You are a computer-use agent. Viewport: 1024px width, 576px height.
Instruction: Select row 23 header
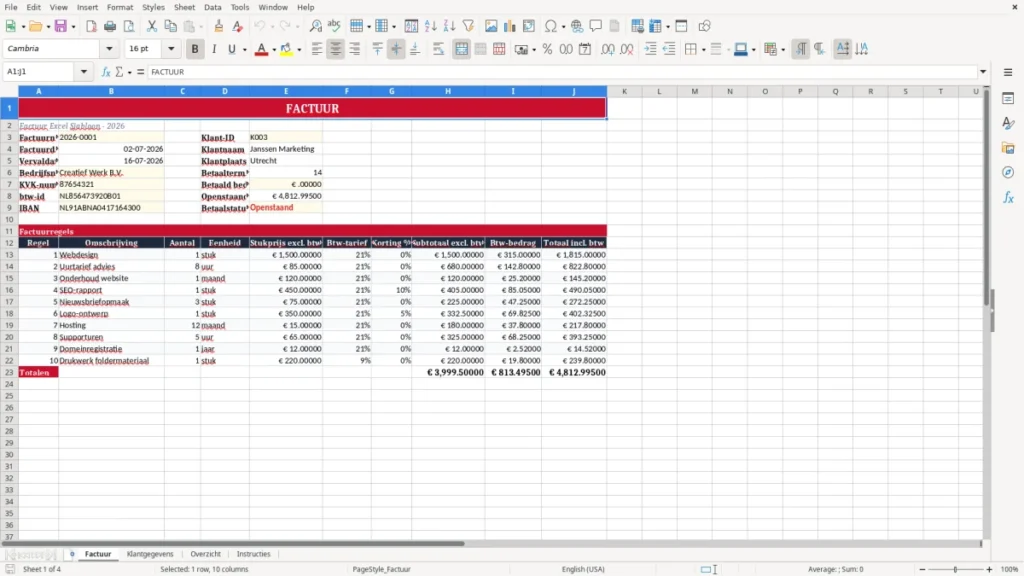click(x=9, y=372)
